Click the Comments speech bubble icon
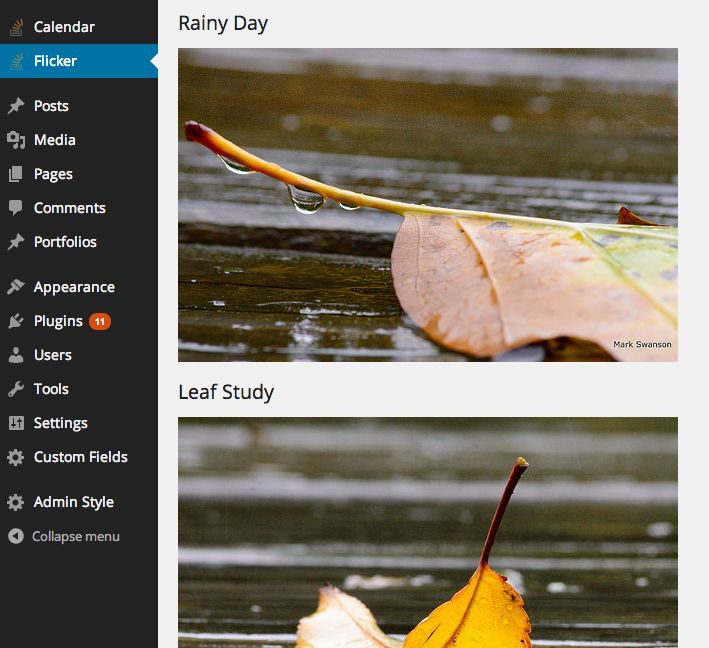 pos(16,208)
